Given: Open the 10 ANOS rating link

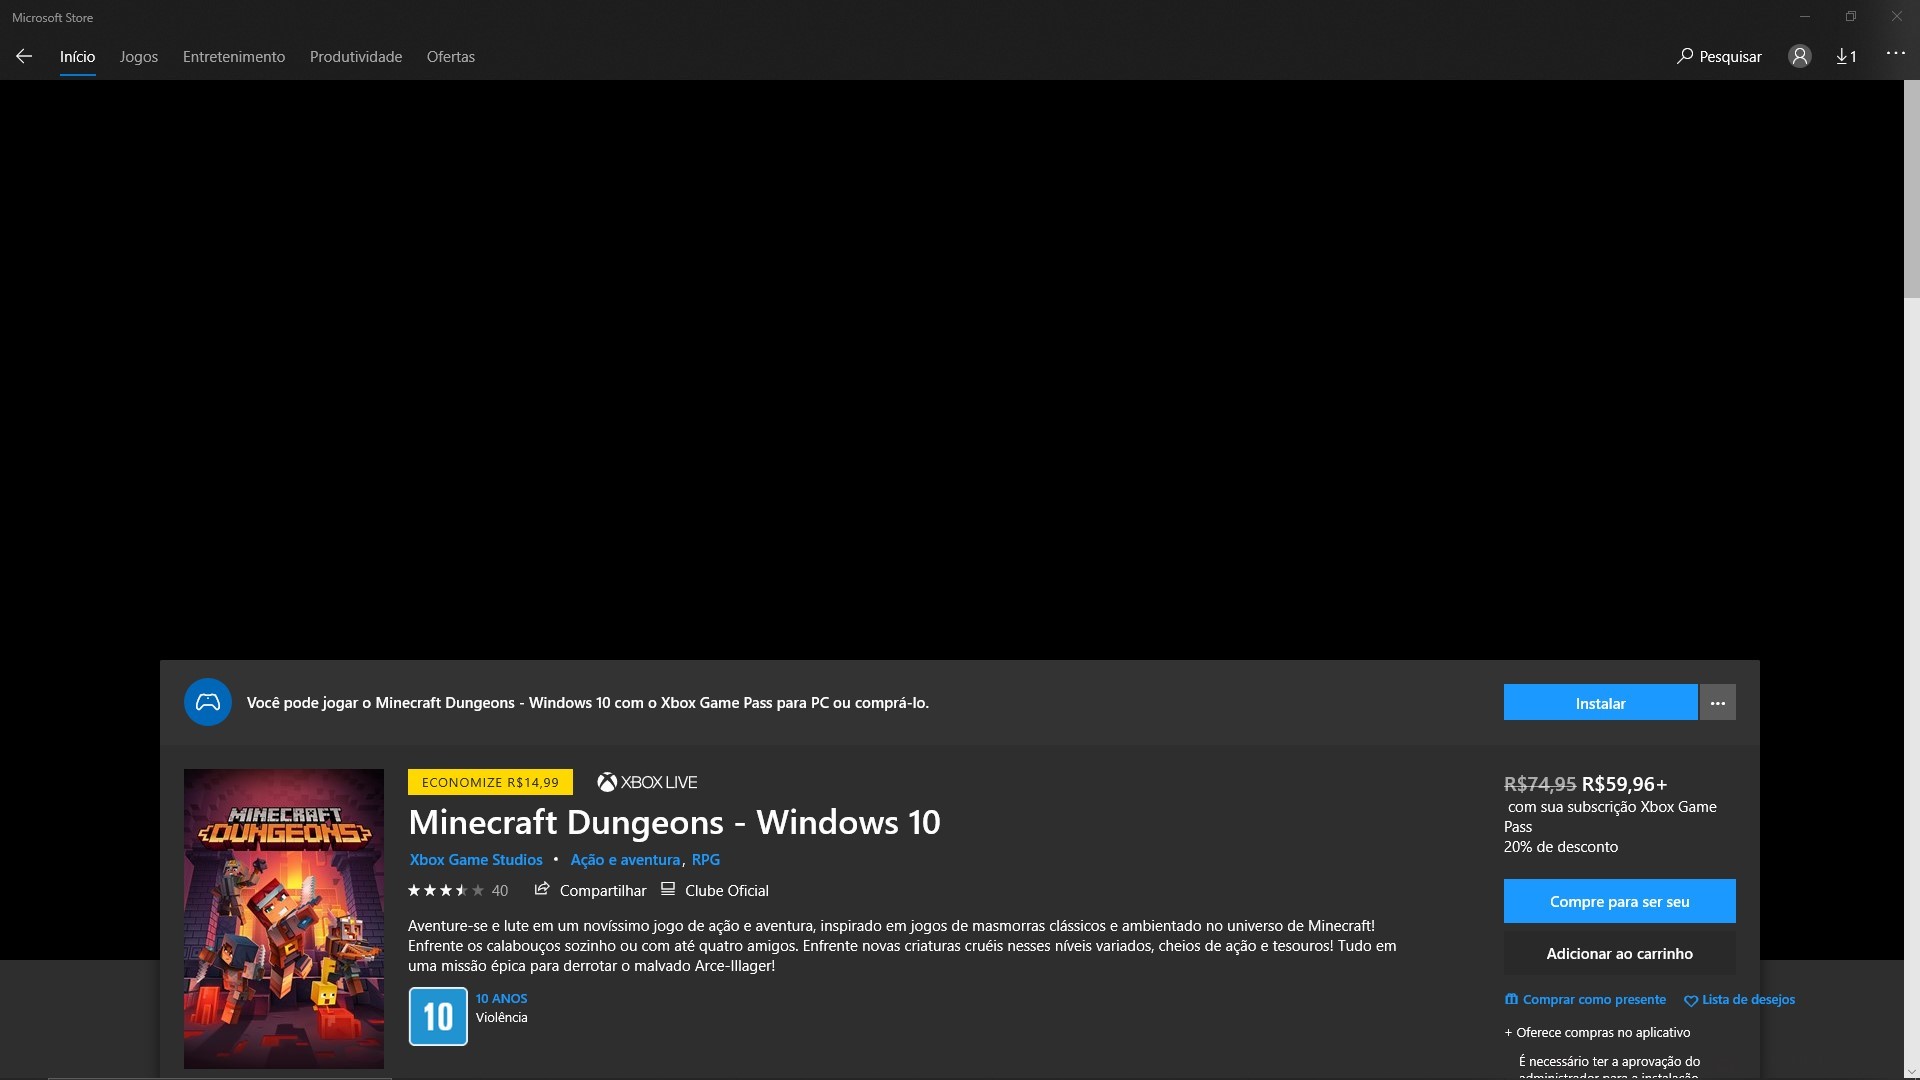Looking at the screenshot, I should coord(501,999).
